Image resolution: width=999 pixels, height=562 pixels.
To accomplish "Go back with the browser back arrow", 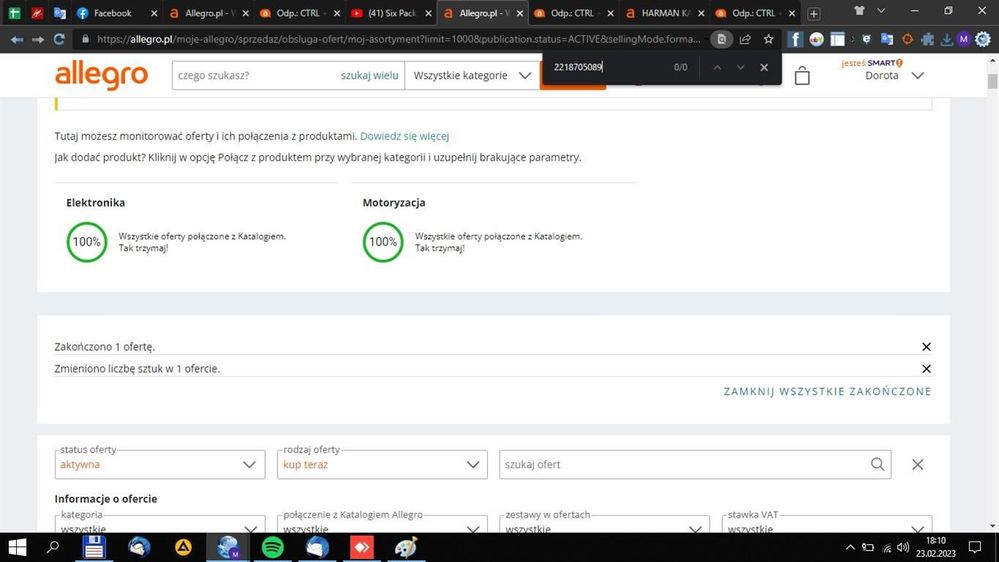I will [x=17, y=40].
